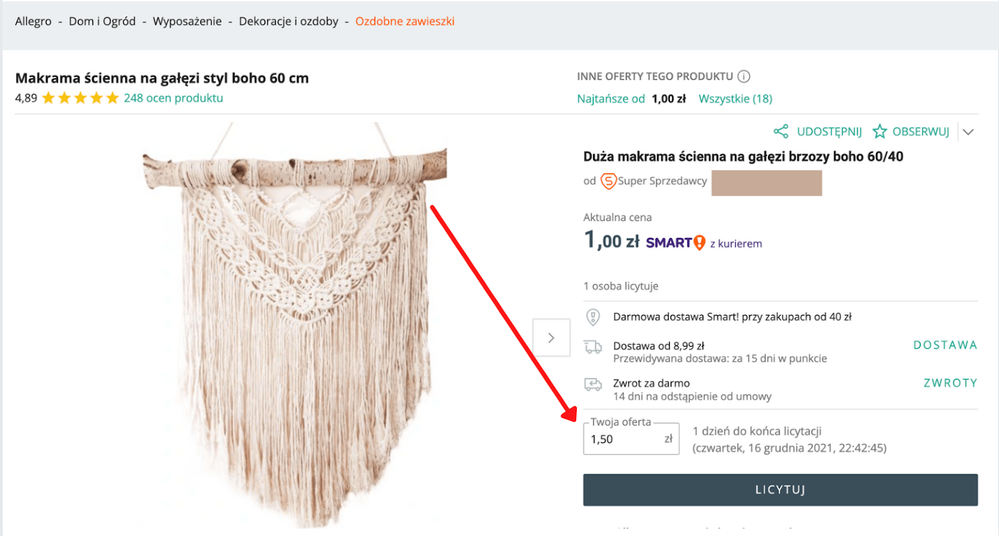Viewport: 999px width, 536px height.
Task: Click the info icon beside Inne oferty
Action: (x=744, y=77)
